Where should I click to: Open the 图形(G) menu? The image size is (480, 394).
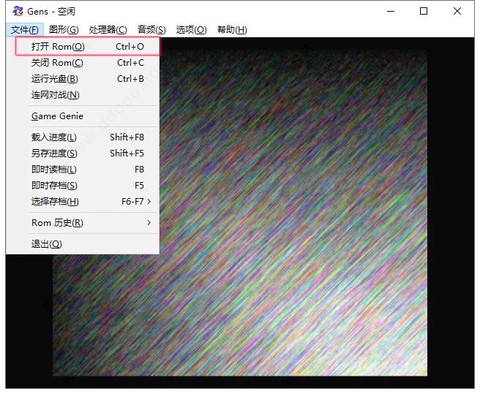(64, 30)
